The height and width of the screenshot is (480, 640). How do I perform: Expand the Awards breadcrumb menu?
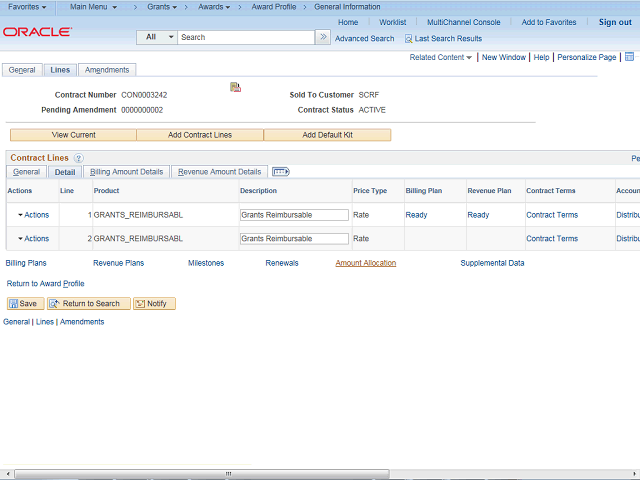tap(214, 7)
